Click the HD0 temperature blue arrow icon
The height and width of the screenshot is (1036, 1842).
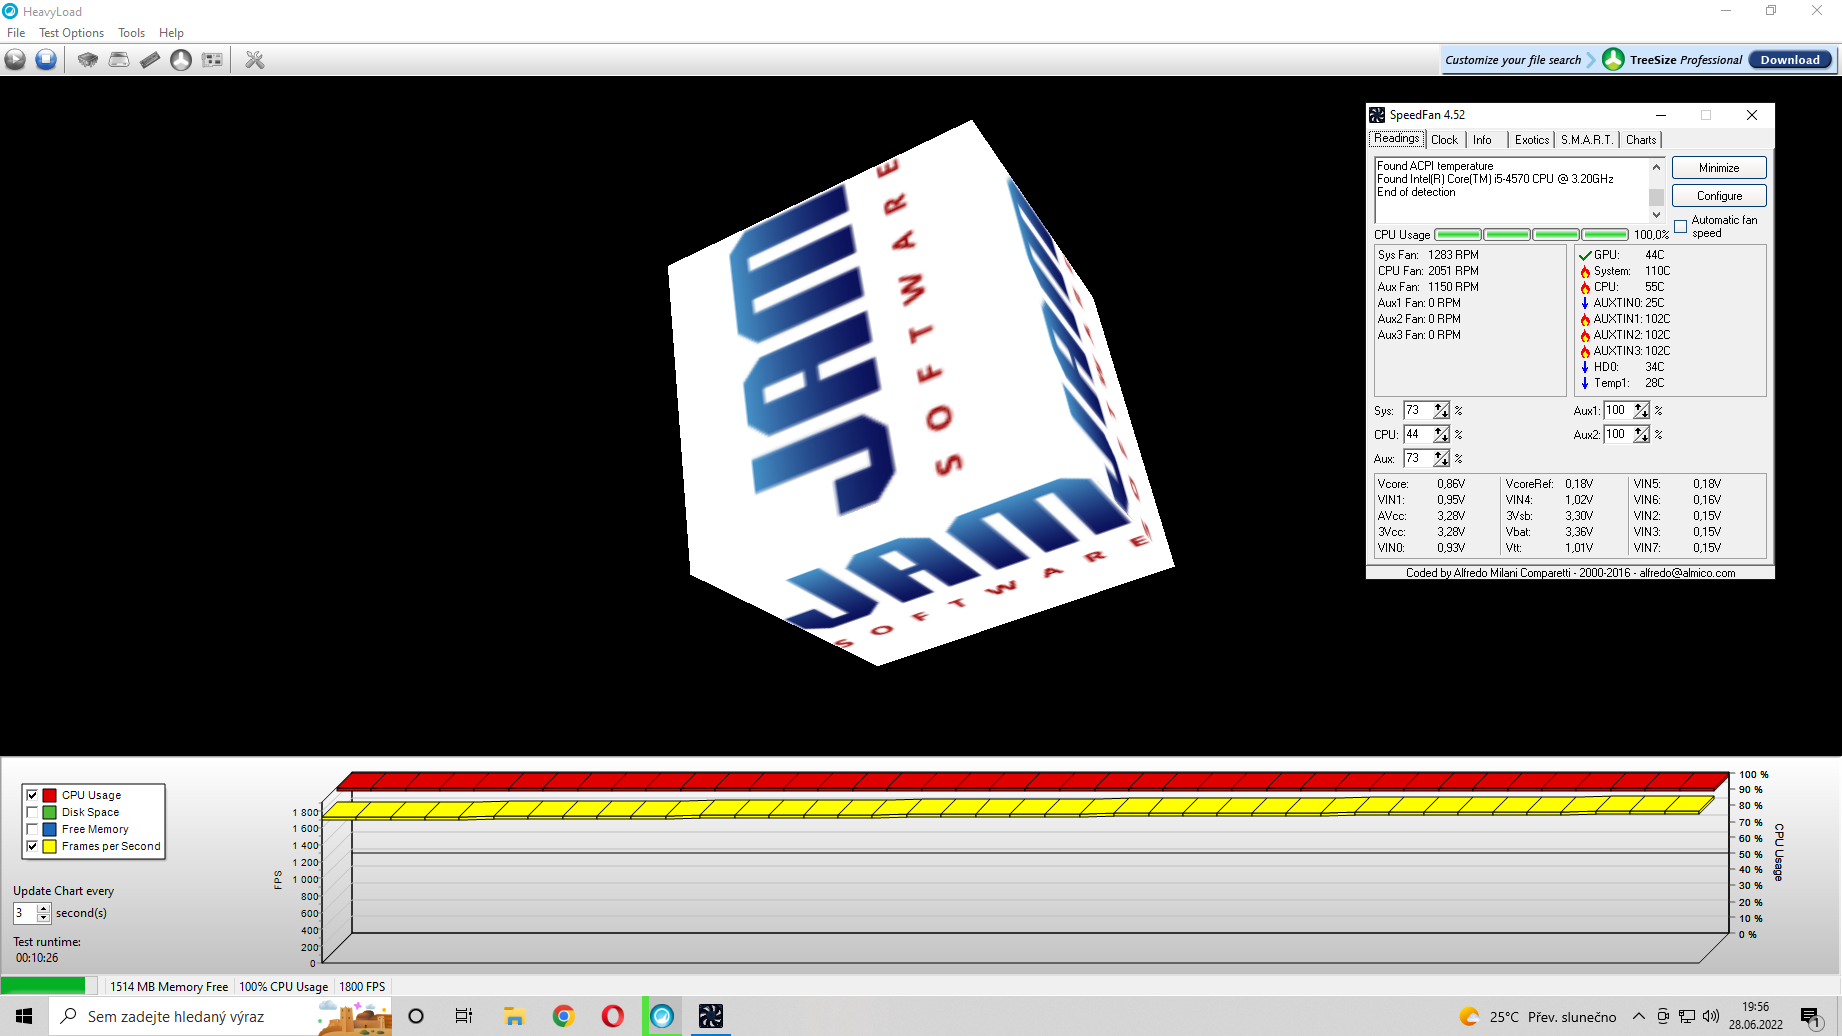[1585, 367]
